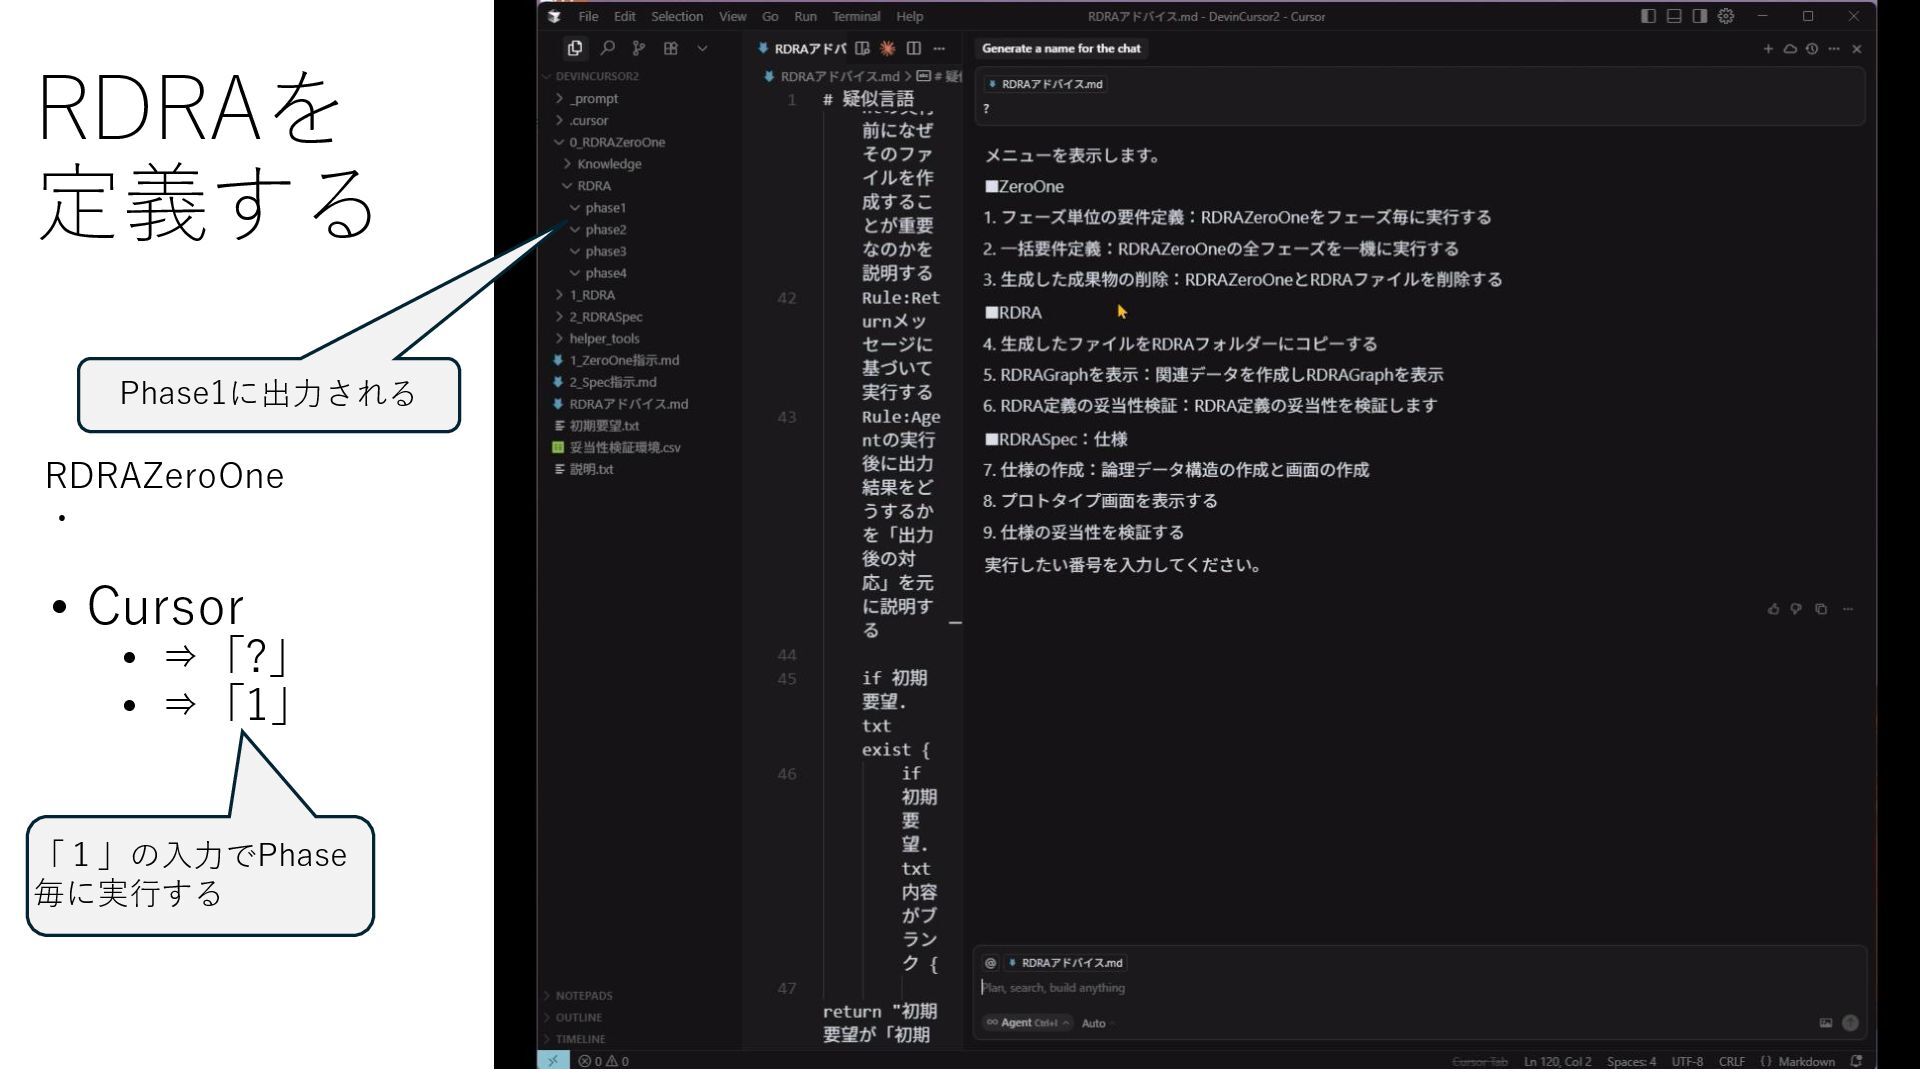Open the Extensions view icon

click(671, 48)
